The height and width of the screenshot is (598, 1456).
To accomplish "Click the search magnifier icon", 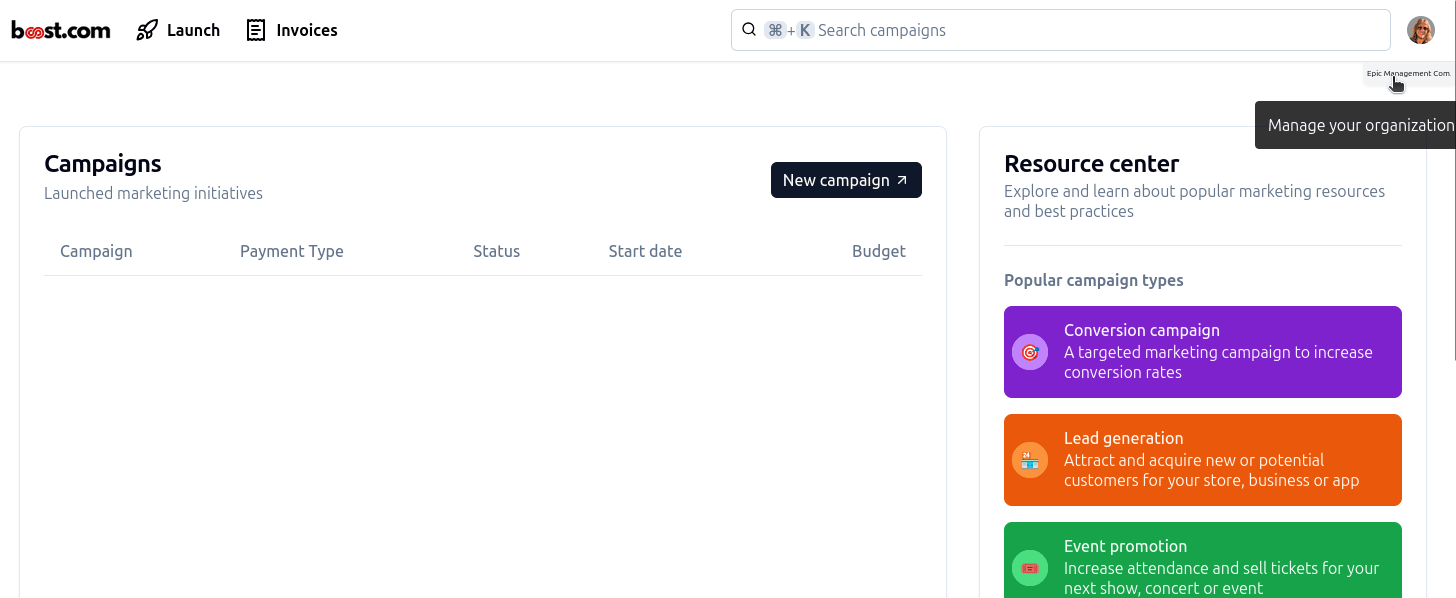I will 749,29.
